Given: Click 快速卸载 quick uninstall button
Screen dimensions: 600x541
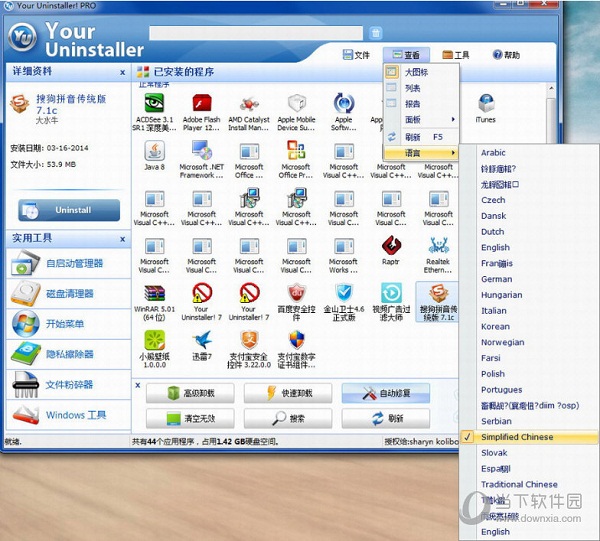Looking at the screenshot, I should click(288, 393).
